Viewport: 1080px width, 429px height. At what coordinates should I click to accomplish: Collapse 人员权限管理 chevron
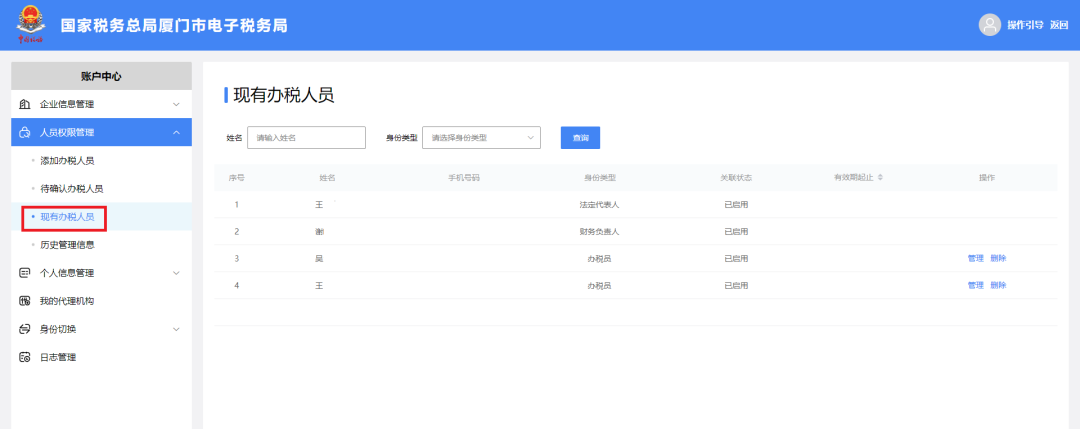click(176, 132)
